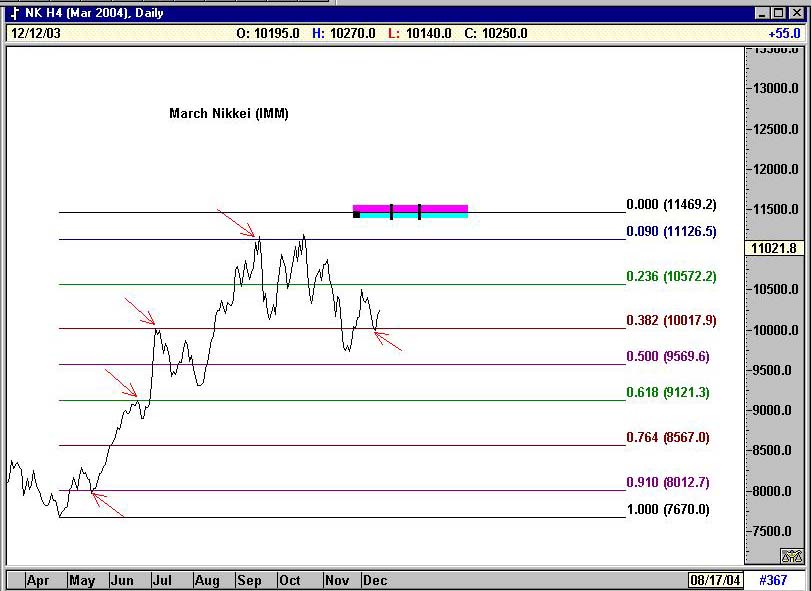Click Jul on the time axis

[x=162, y=580]
